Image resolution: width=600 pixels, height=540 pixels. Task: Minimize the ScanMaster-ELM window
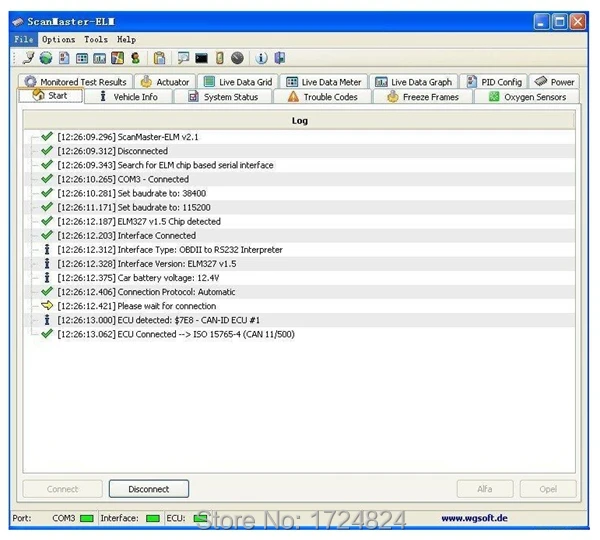coord(541,22)
